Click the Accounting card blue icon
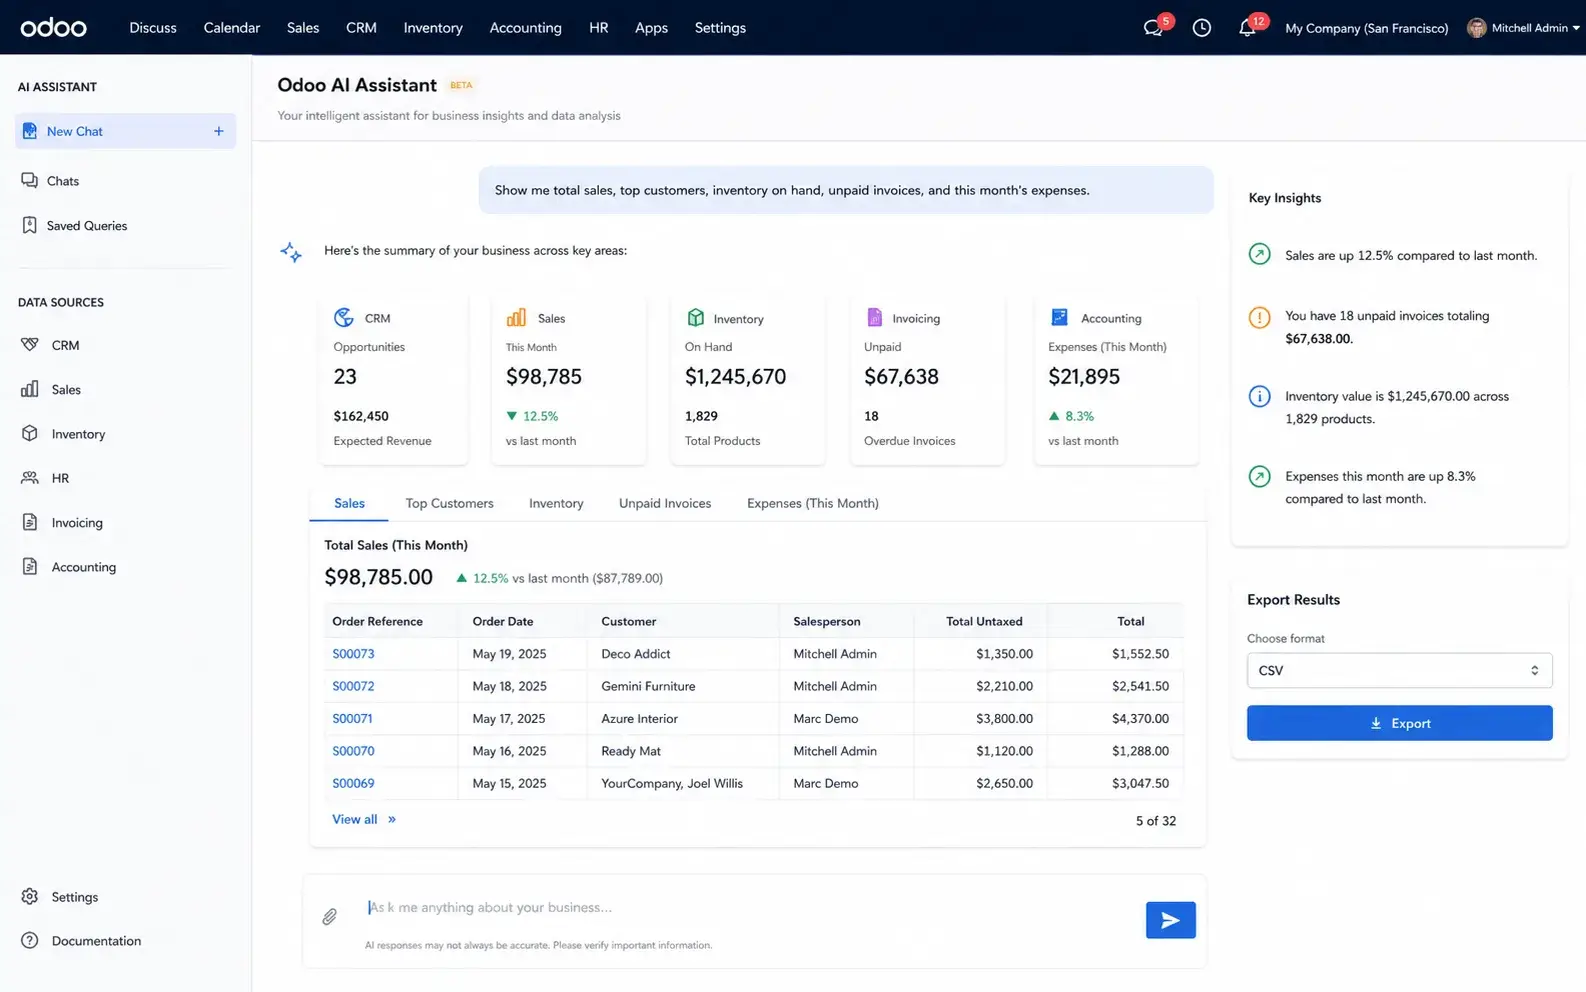Screen dimensions: 1586x992 [x=1059, y=317]
